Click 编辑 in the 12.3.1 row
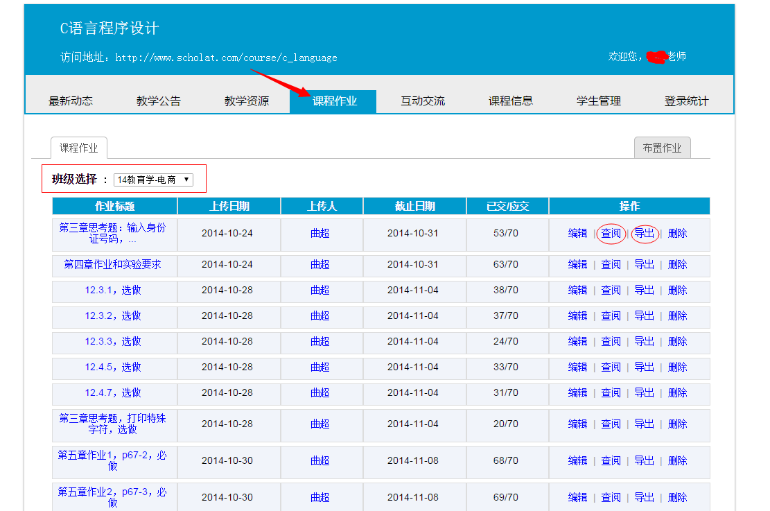Screen dimensions: 770x511 [x=578, y=290]
